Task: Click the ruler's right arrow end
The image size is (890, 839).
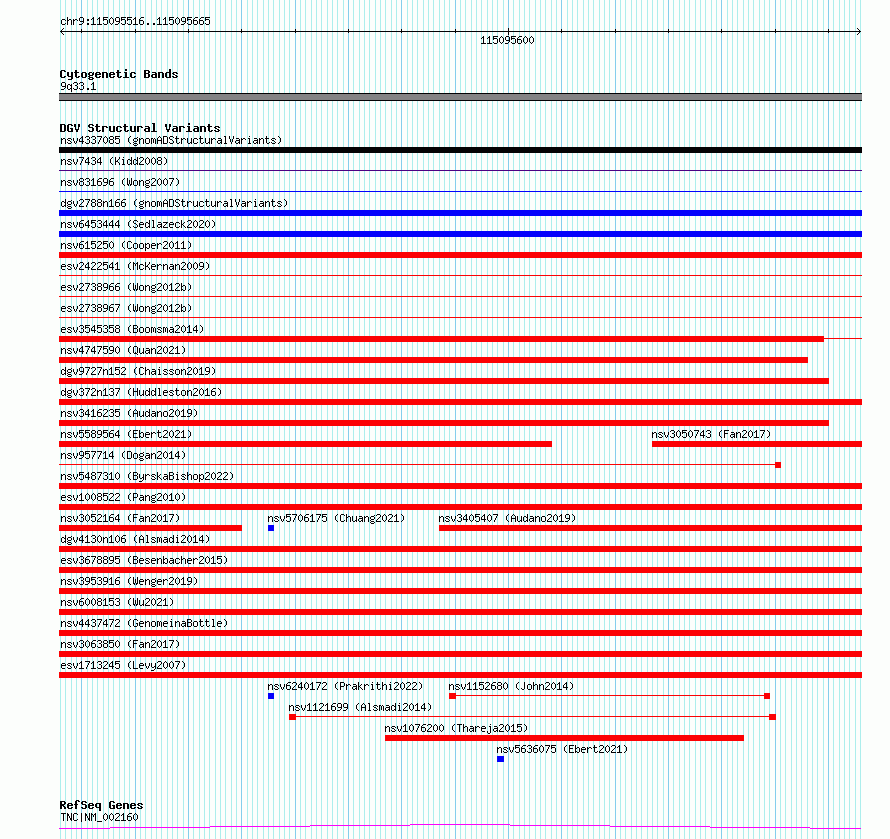Action: (x=859, y=32)
